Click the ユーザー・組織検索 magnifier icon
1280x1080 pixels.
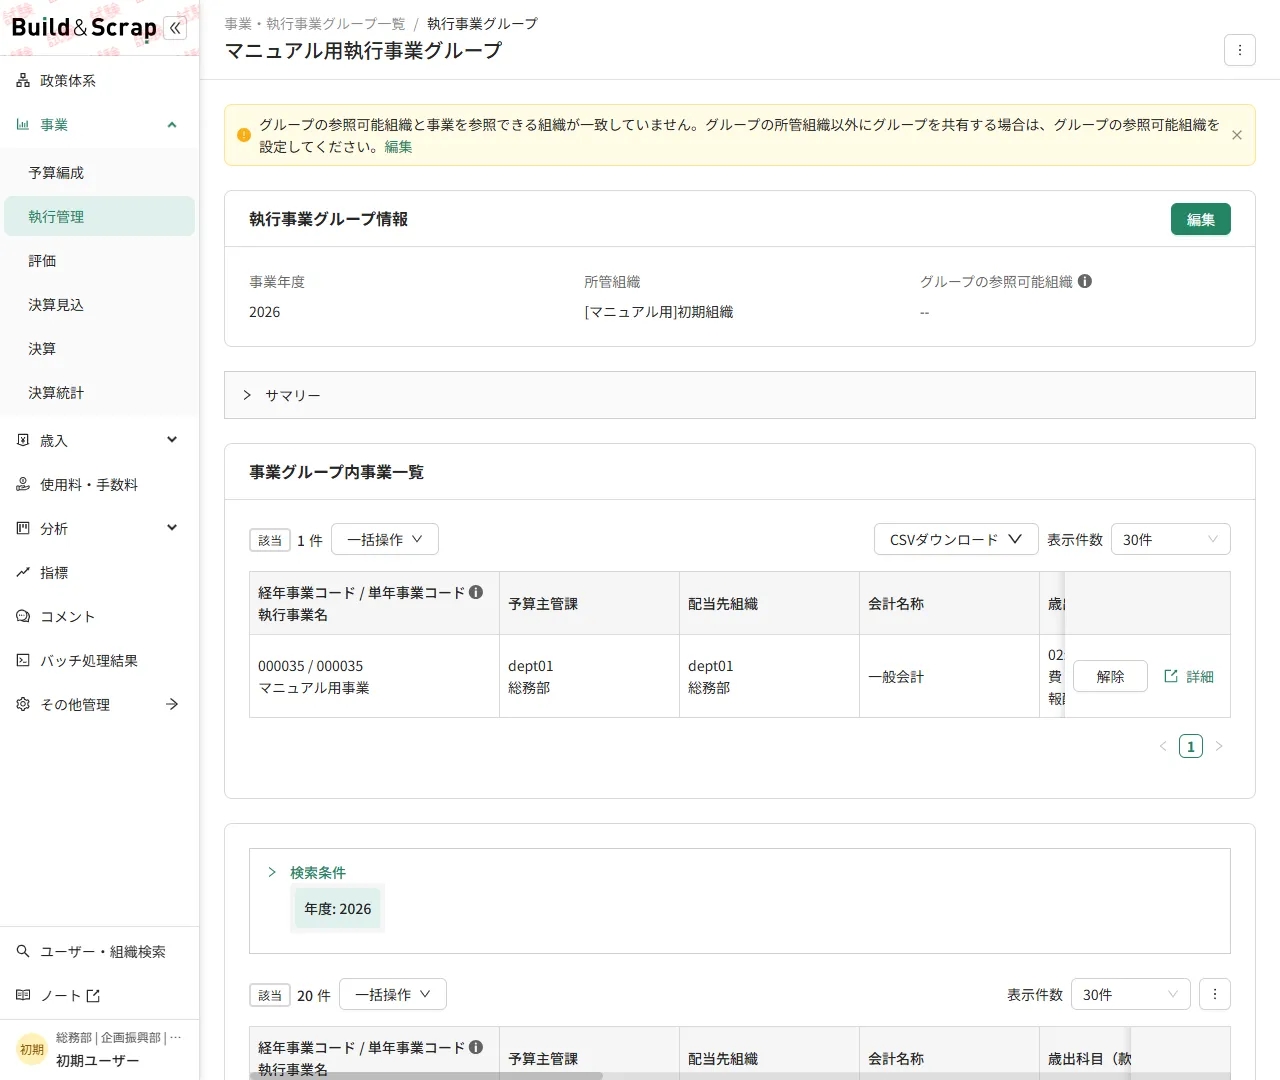[23, 951]
